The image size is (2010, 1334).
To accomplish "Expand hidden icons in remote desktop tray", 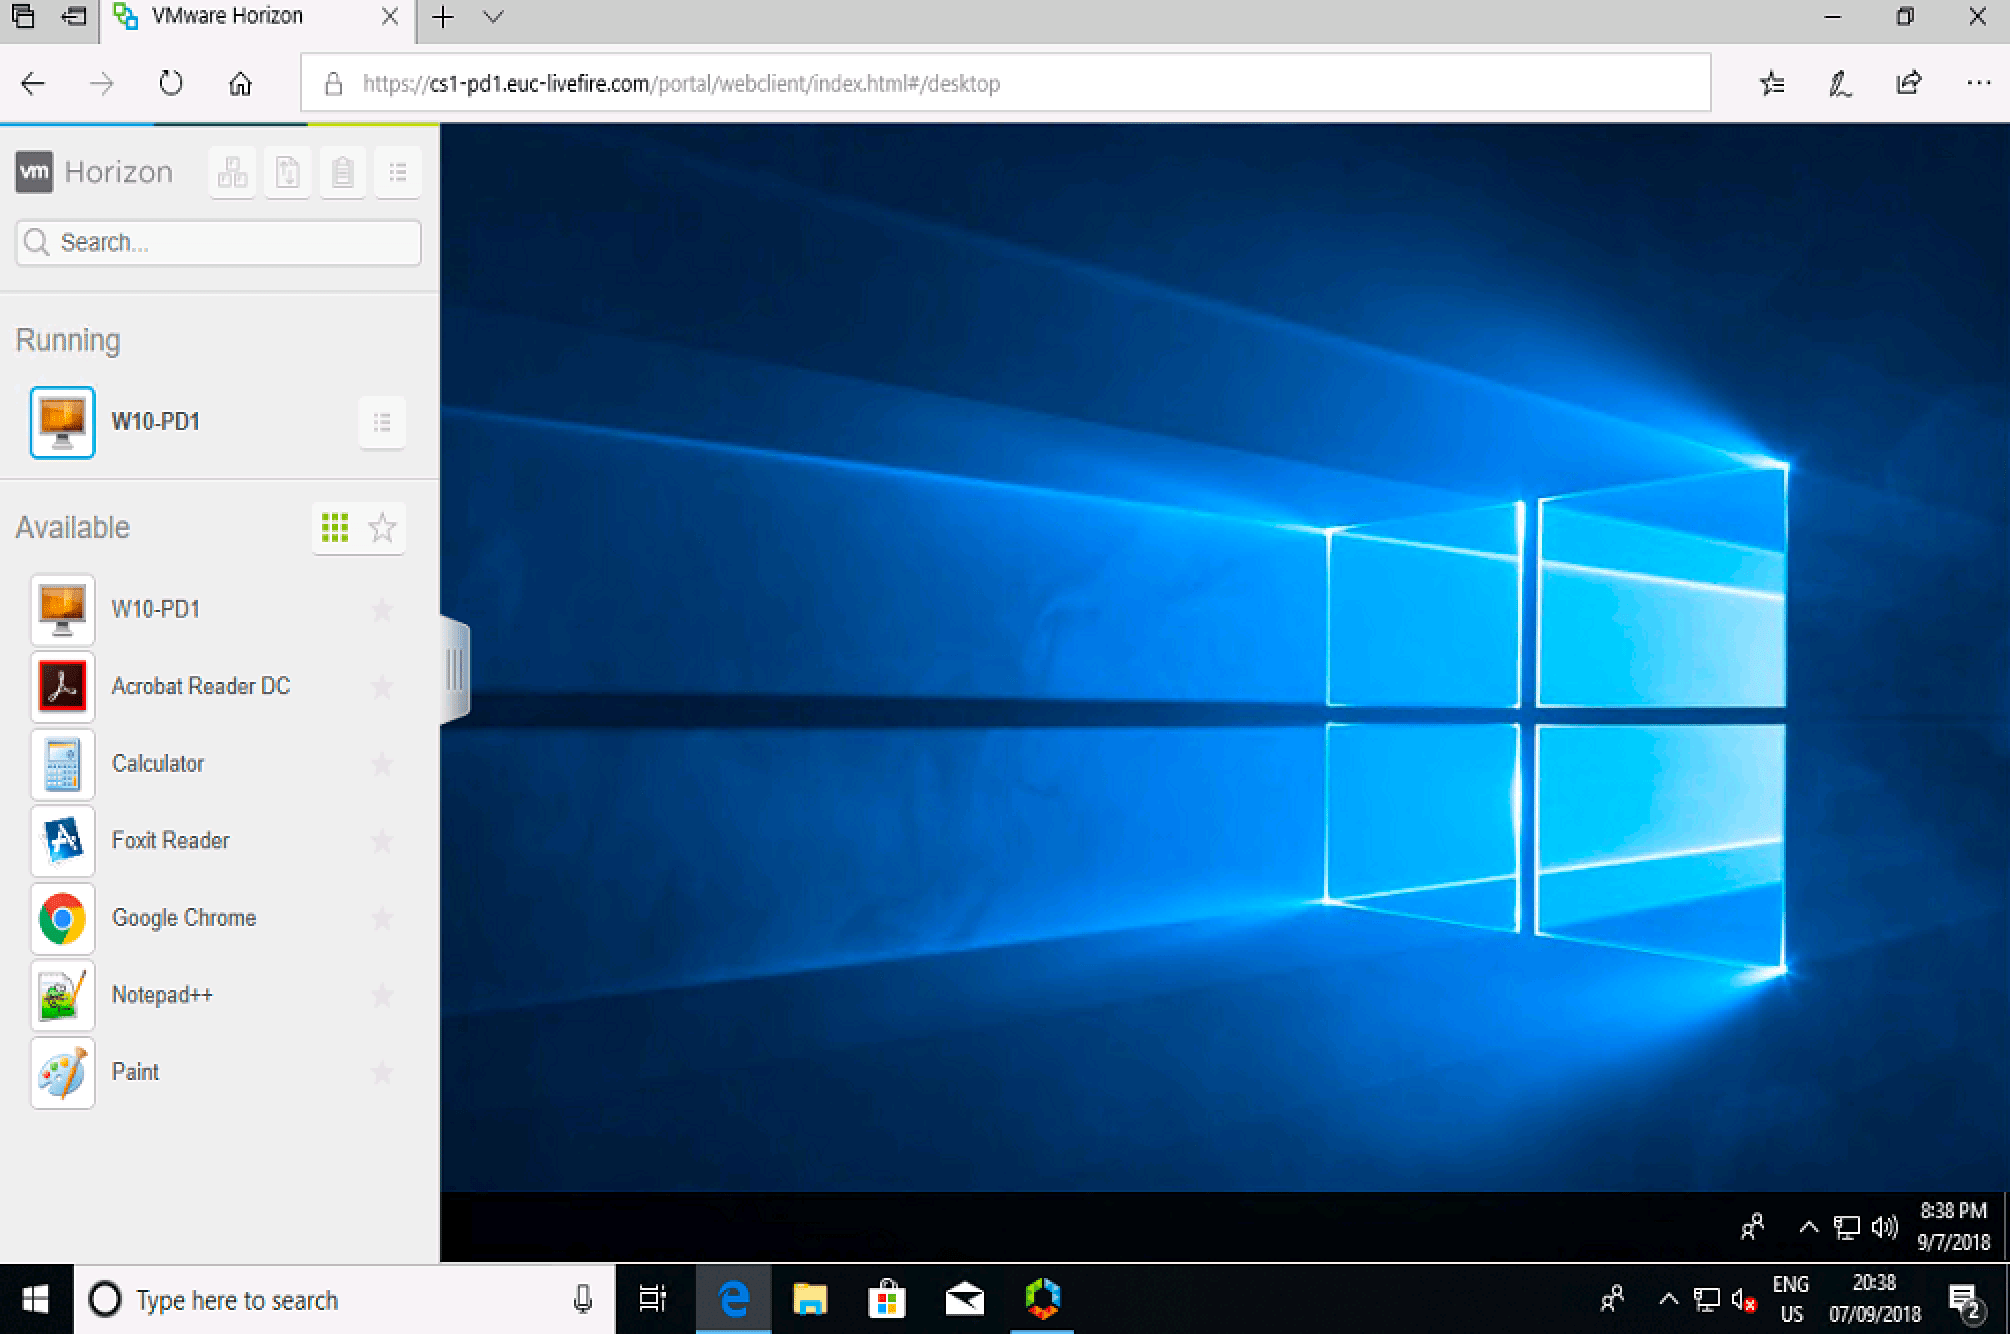I will coord(1808,1227).
